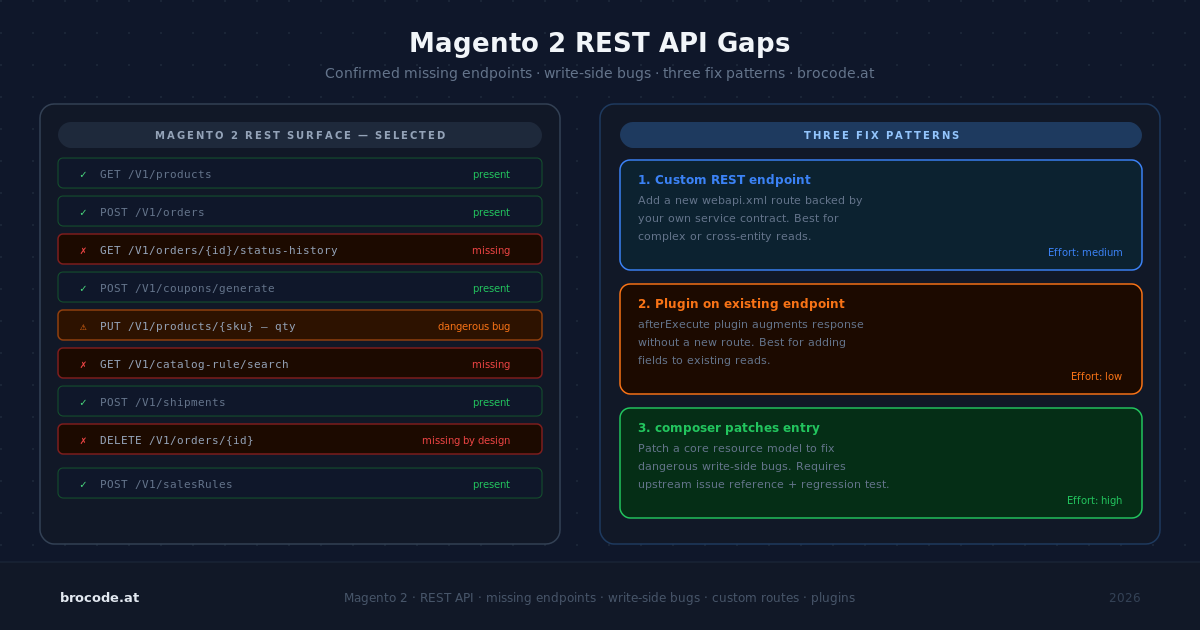Click the checkmark icon beside POST /V1/orders

[83, 212]
